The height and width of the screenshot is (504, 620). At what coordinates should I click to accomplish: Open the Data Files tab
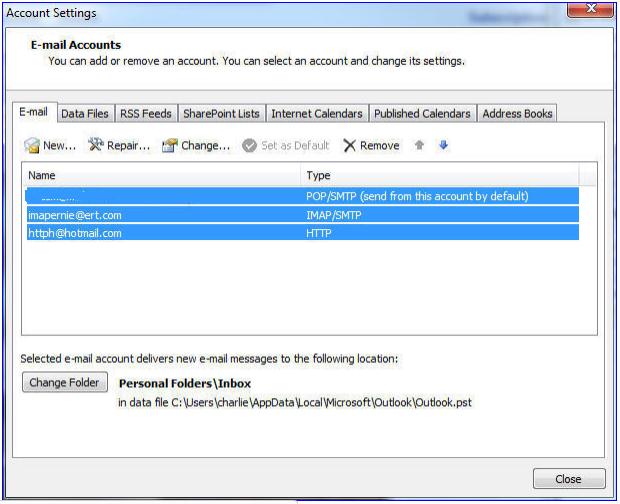point(85,114)
